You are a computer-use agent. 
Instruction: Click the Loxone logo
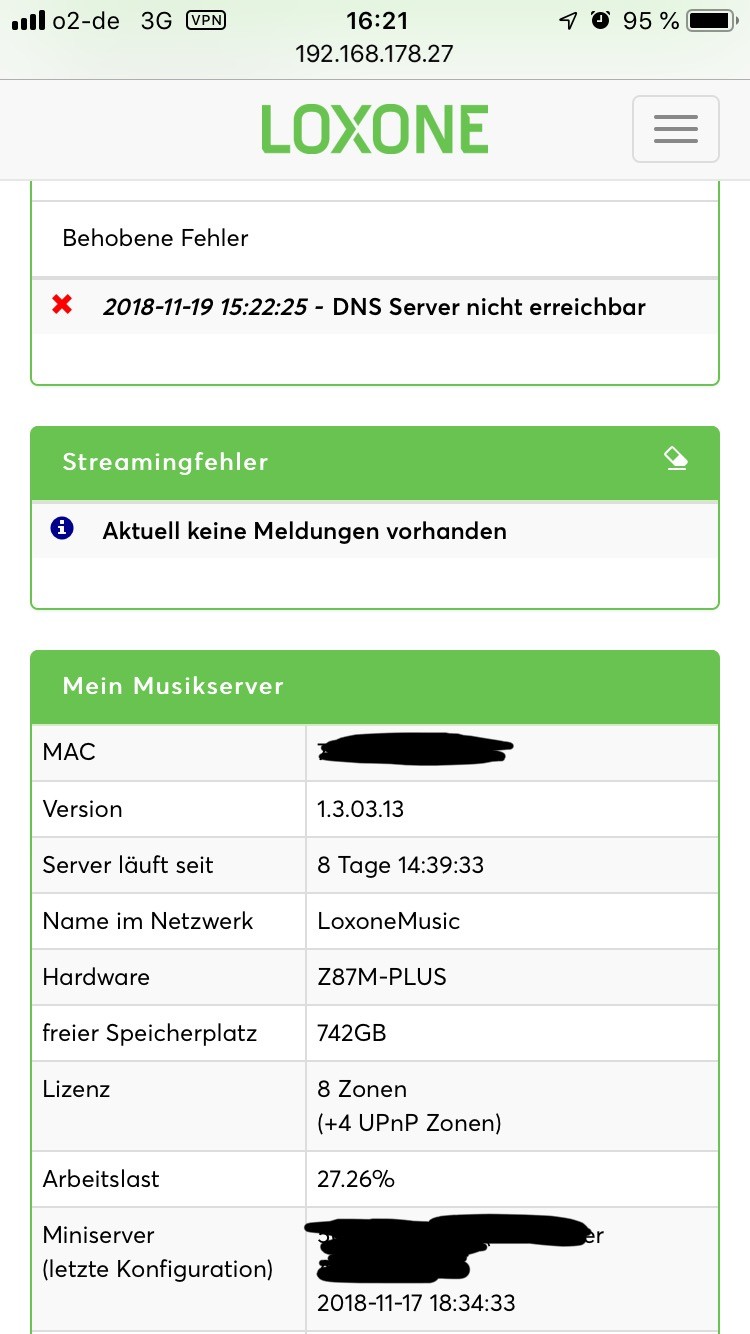pyautogui.click(x=375, y=129)
